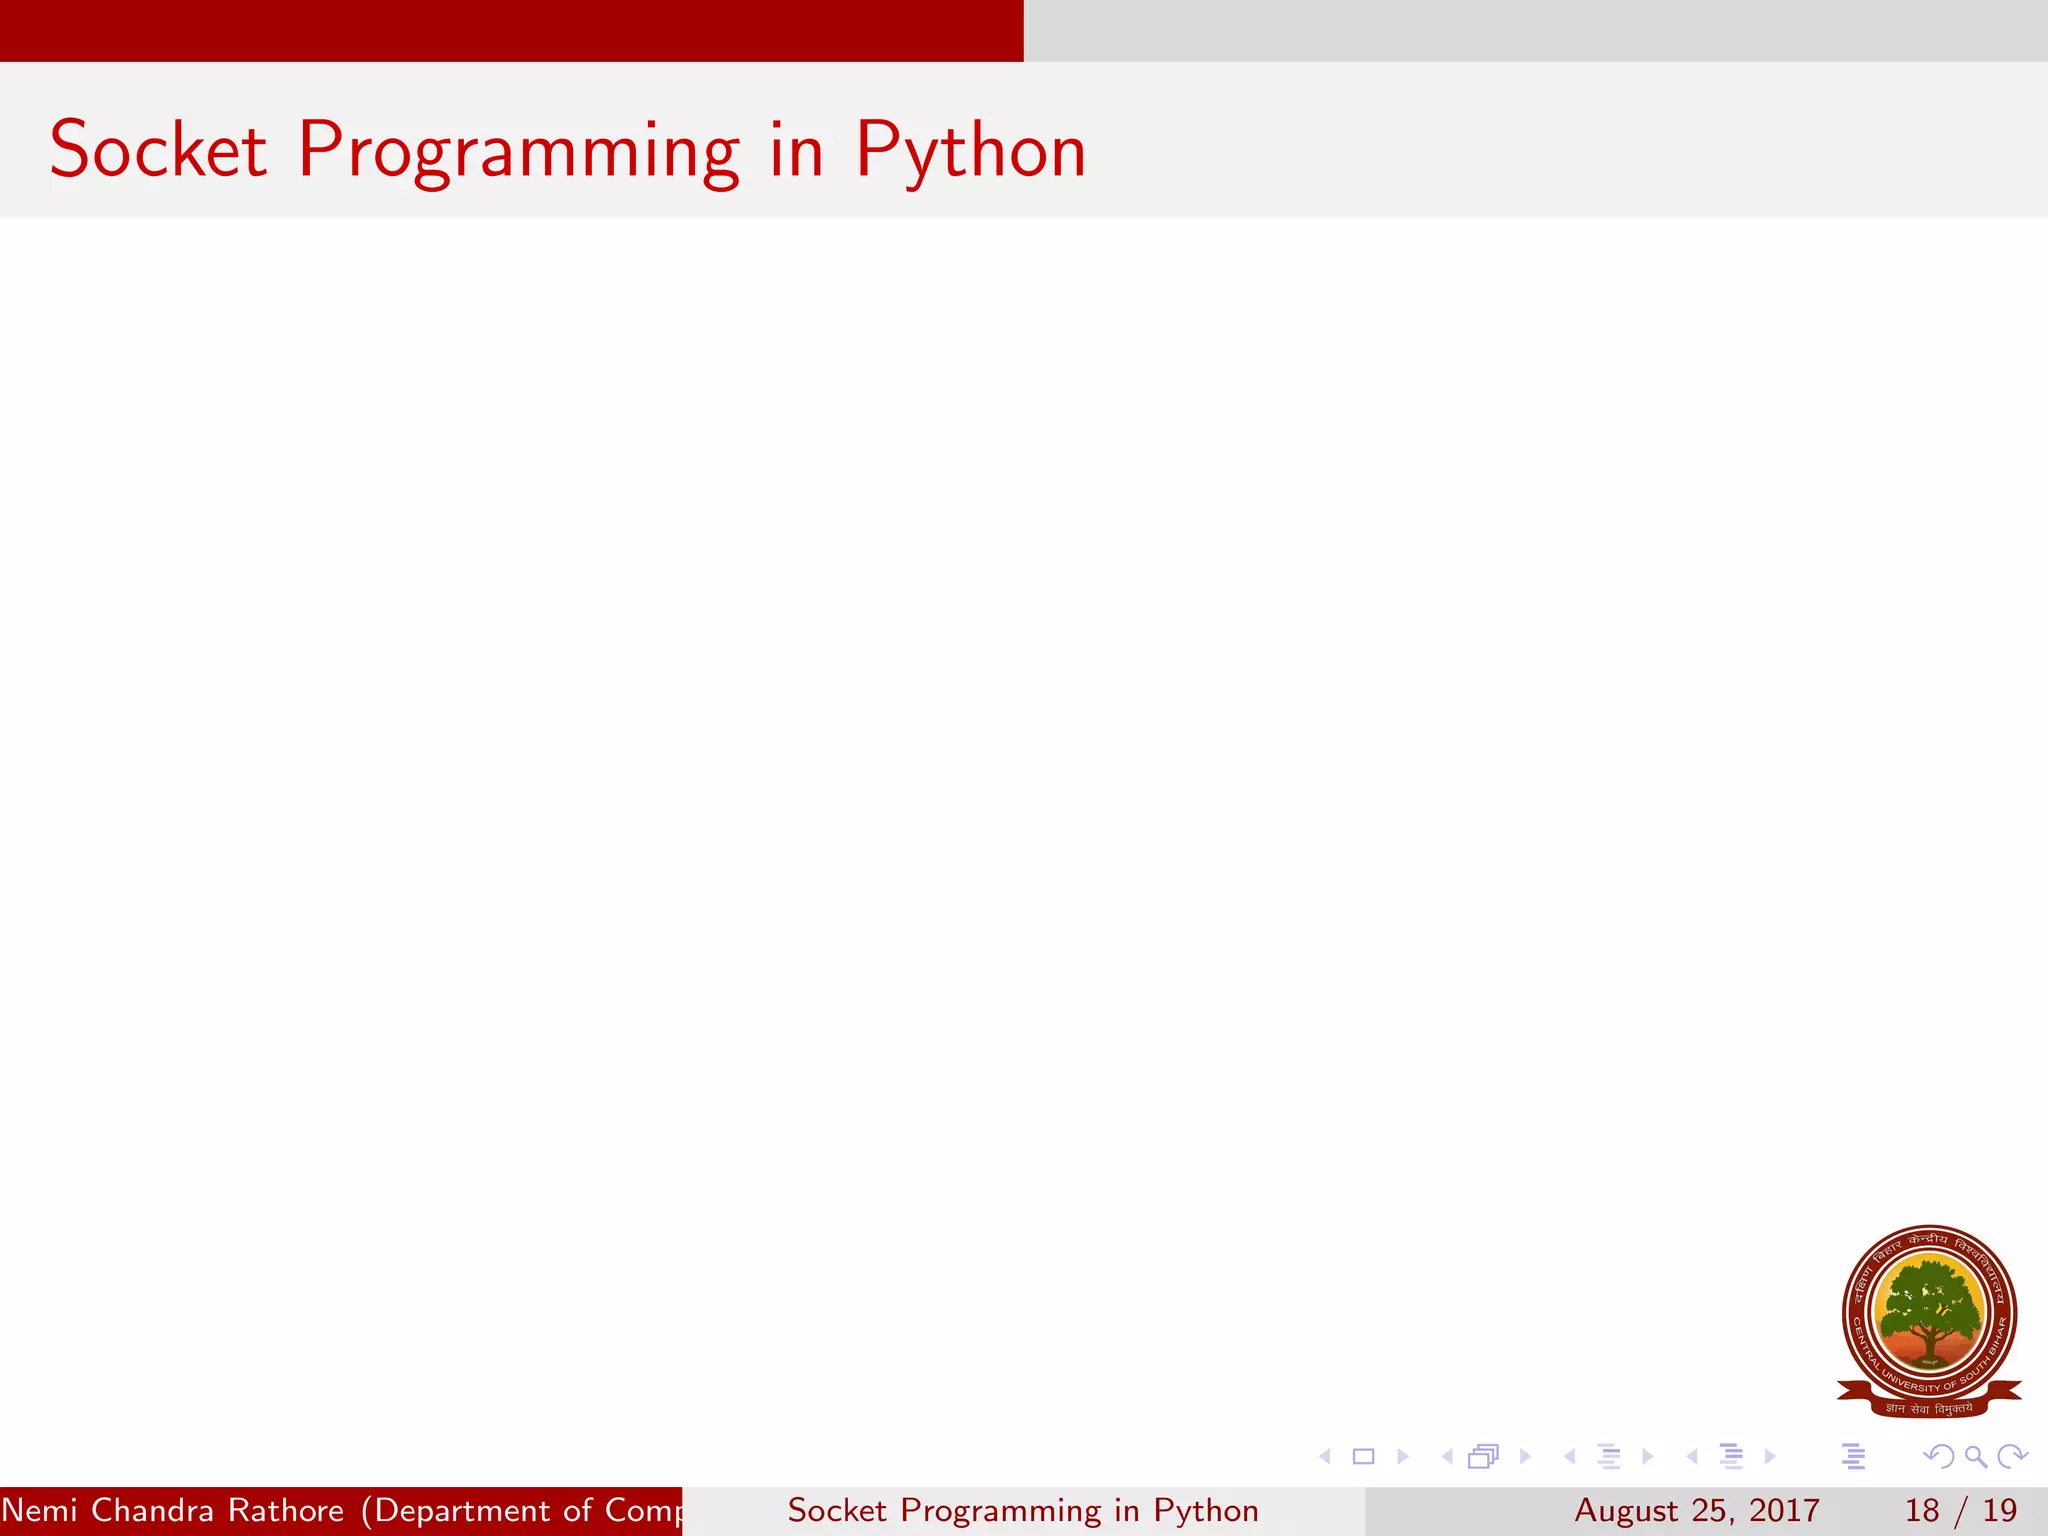Click the next slide arrow

tap(1402, 1457)
